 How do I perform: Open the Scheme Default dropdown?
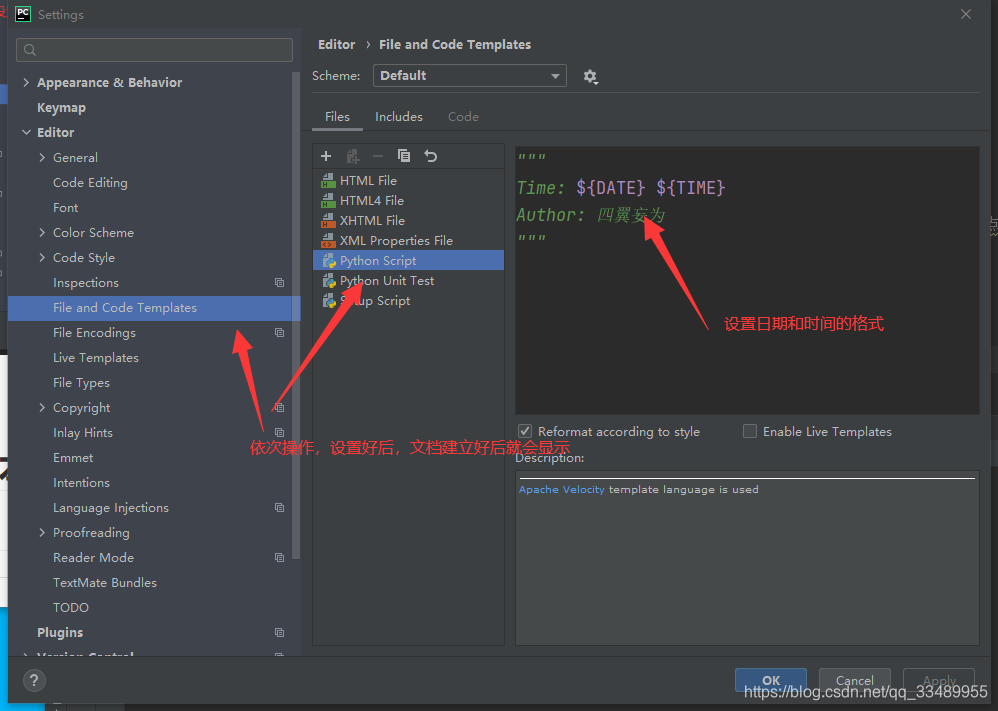tap(470, 76)
